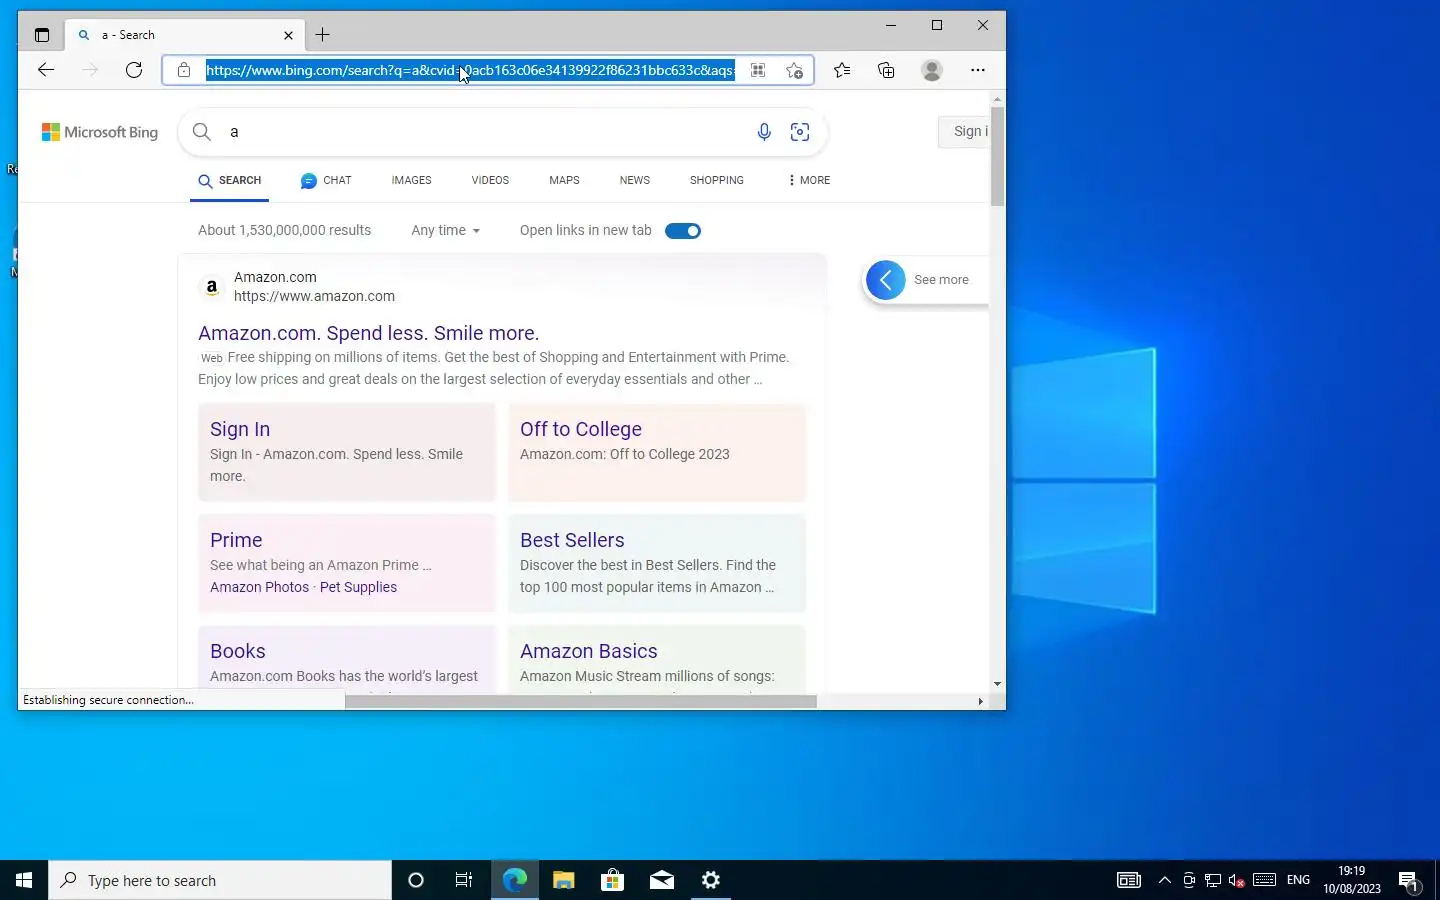This screenshot has width=1440, height=900.
Task: Switch to the VIDEOS tab
Action: pos(490,180)
